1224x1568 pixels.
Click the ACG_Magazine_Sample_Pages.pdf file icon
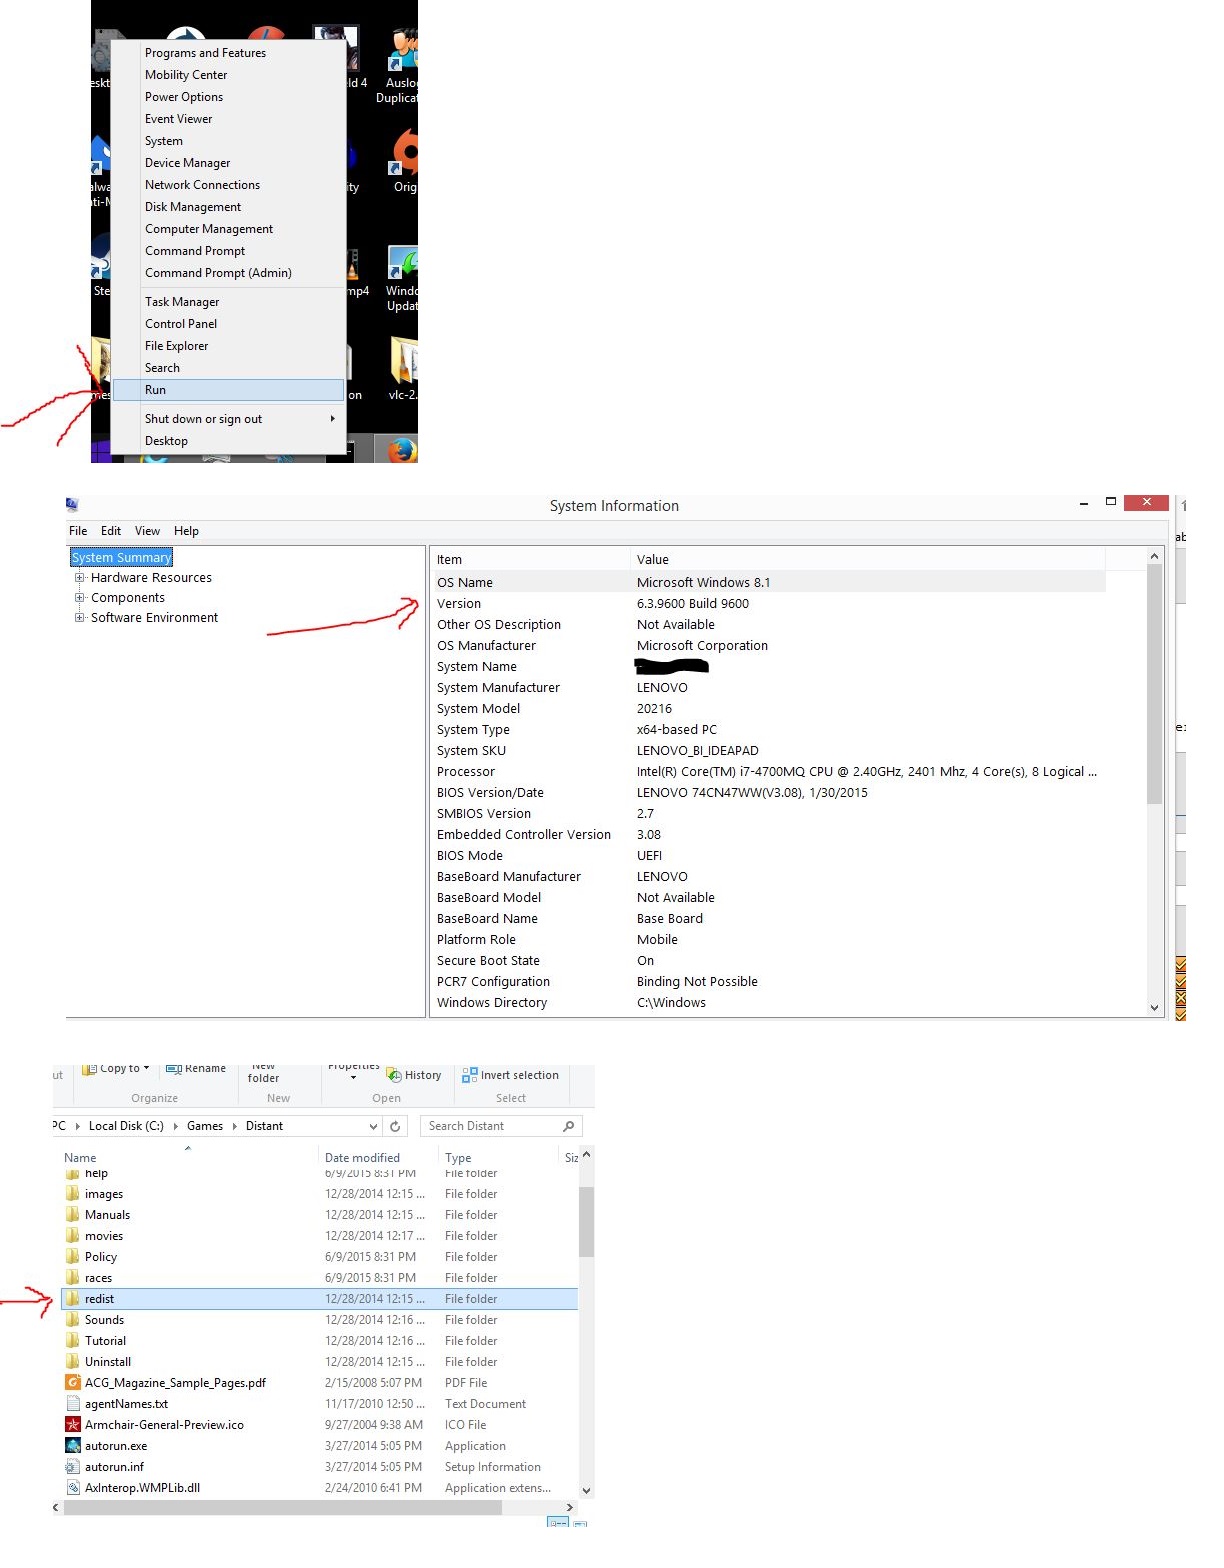pos(73,1382)
